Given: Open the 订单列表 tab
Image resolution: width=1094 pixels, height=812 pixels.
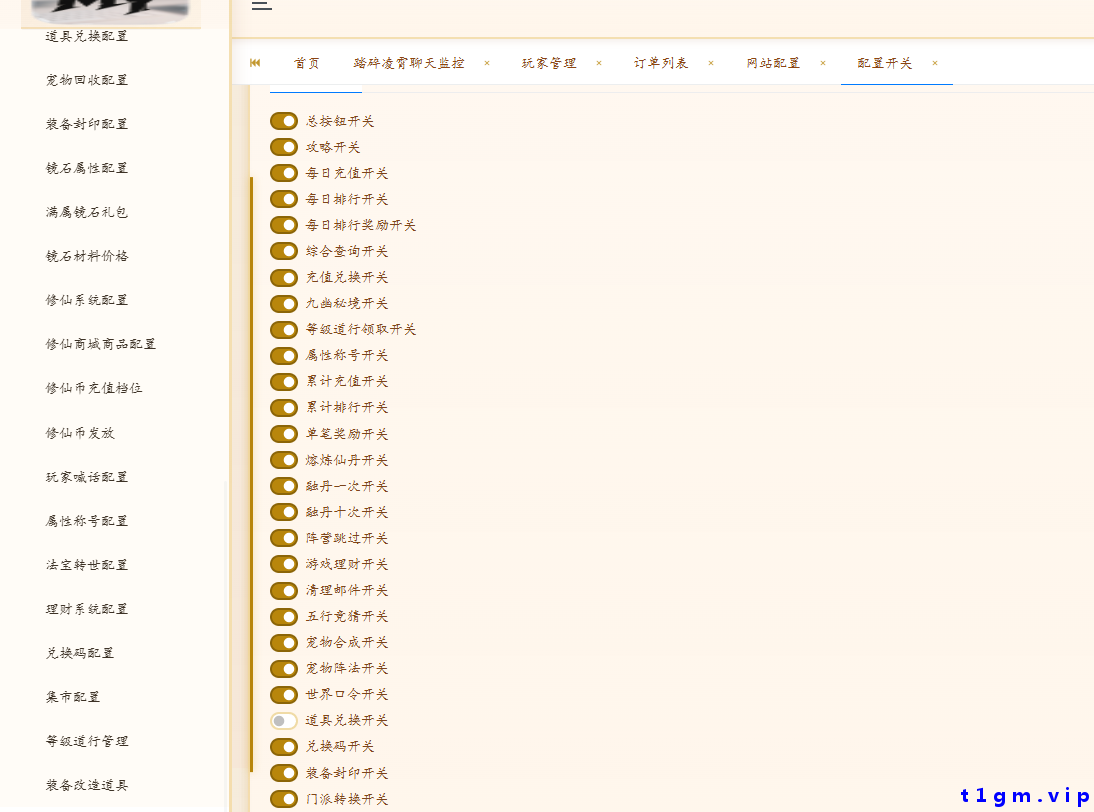Looking at the screenshot, I should [661, 62].
